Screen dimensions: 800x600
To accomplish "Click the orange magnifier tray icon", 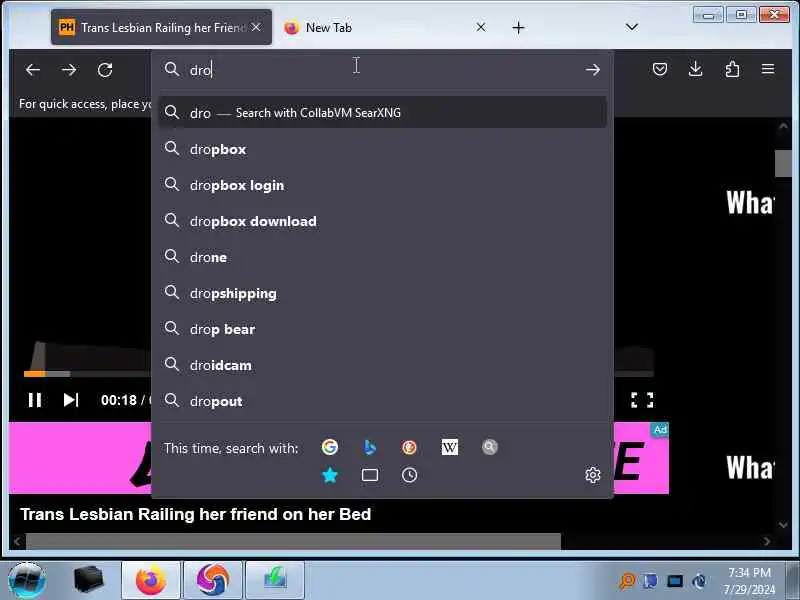I will 627,581.
